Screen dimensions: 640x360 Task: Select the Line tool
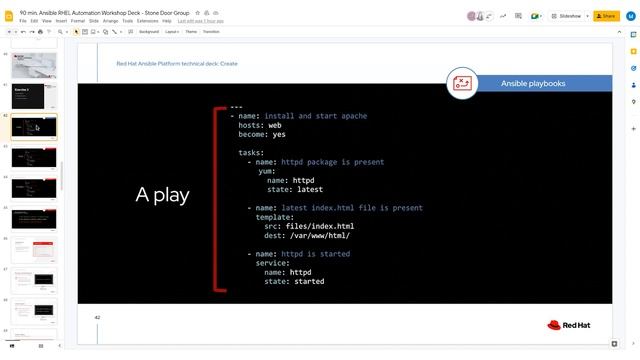114,31
